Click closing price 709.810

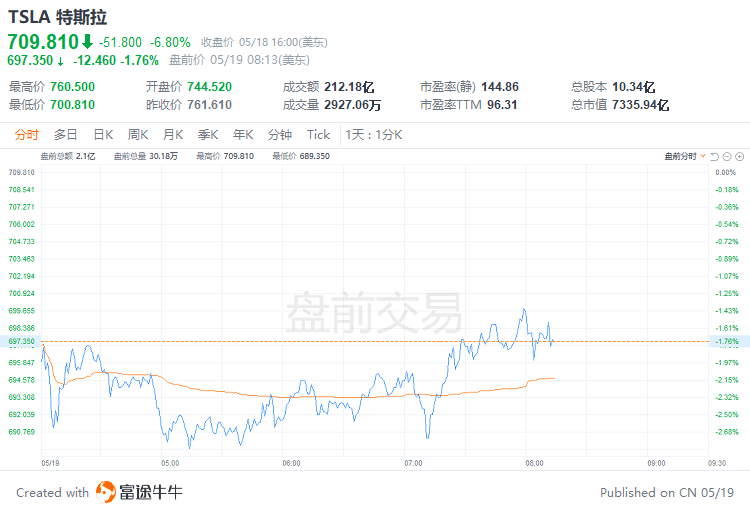(43, 42)
